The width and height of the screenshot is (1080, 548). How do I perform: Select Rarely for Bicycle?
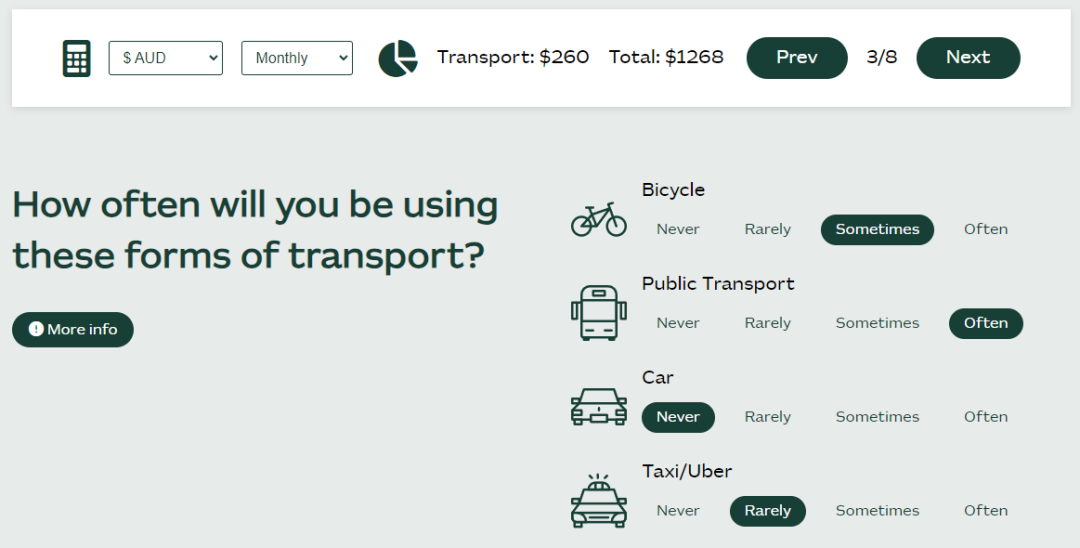click(x=767, y=229)
